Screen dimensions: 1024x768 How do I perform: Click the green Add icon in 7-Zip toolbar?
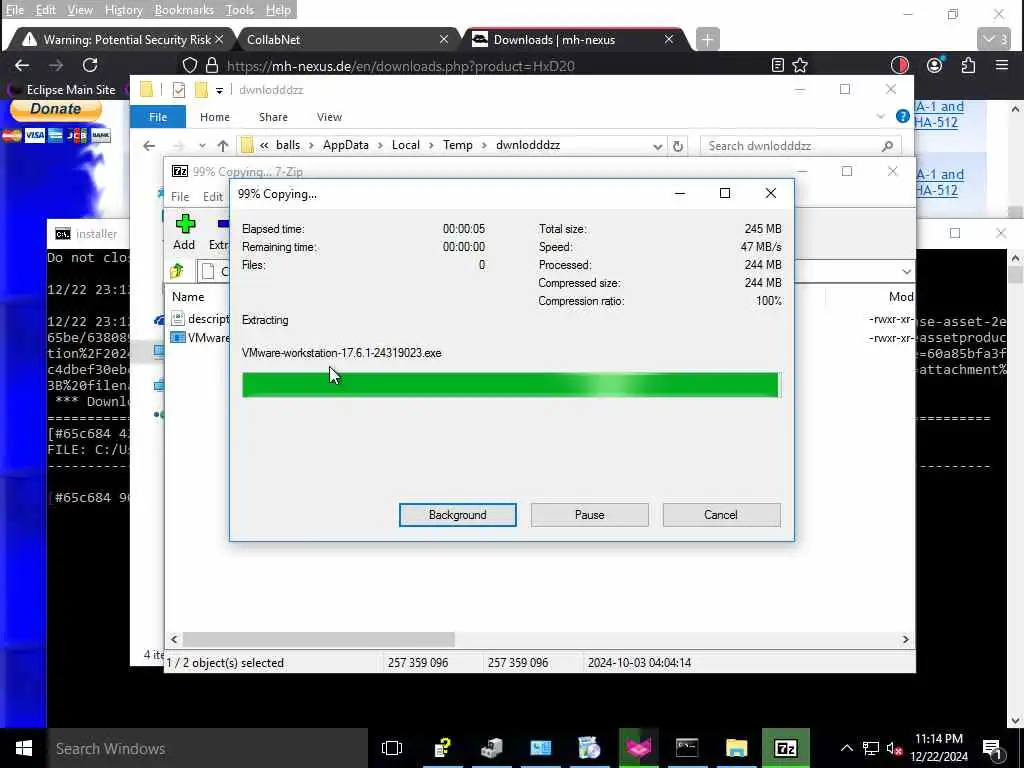click(185, 224)
